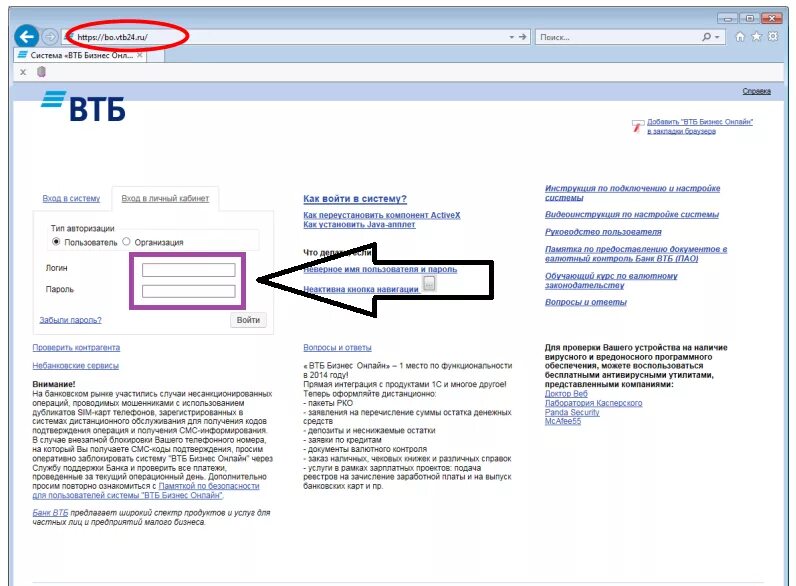This screenshot has height=586, width=796.
Task: Open Видеоинструкция по настройке системы link
Action: coord(632,215)
